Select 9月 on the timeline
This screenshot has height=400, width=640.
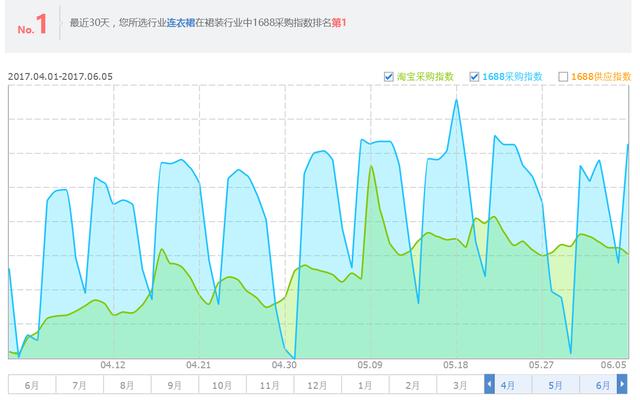click(174, 384)
